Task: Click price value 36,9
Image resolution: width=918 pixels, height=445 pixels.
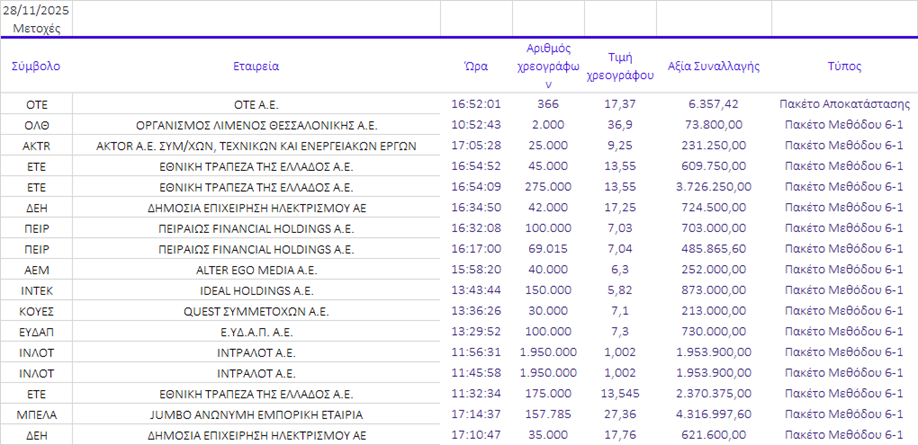Action: 620,125
